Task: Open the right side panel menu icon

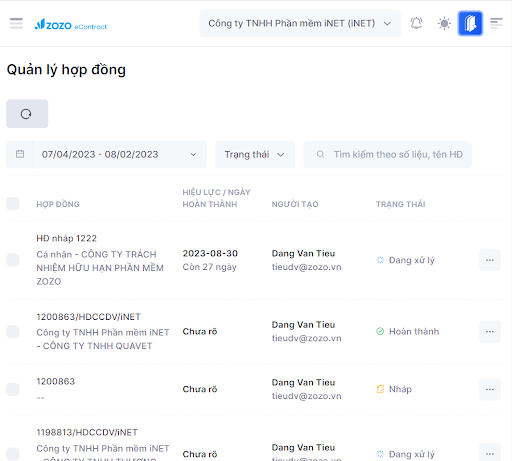Action: 496,23
